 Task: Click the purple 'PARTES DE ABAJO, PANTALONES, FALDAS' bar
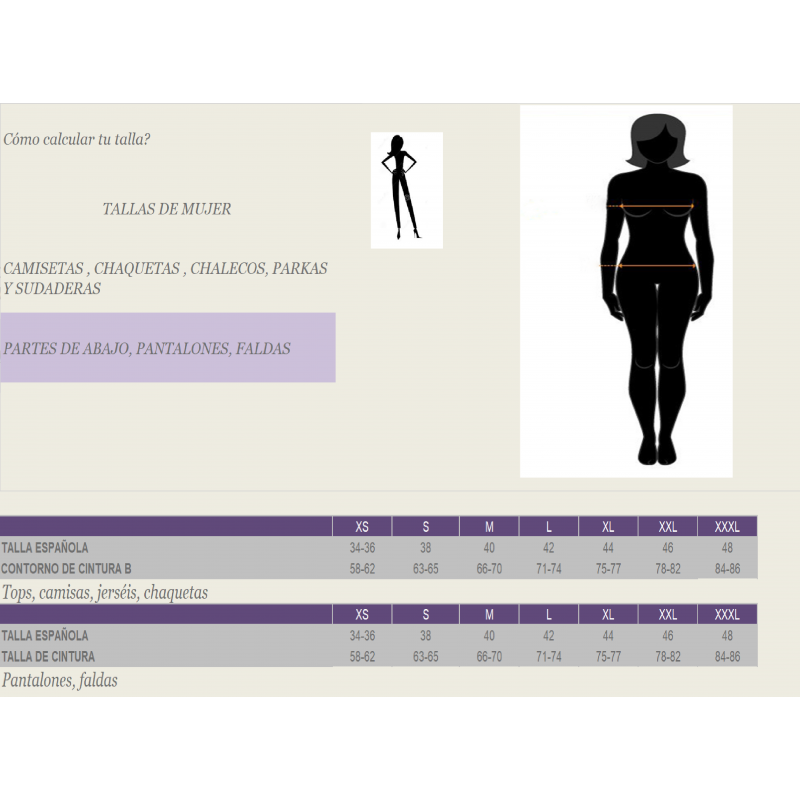point(167,348)
